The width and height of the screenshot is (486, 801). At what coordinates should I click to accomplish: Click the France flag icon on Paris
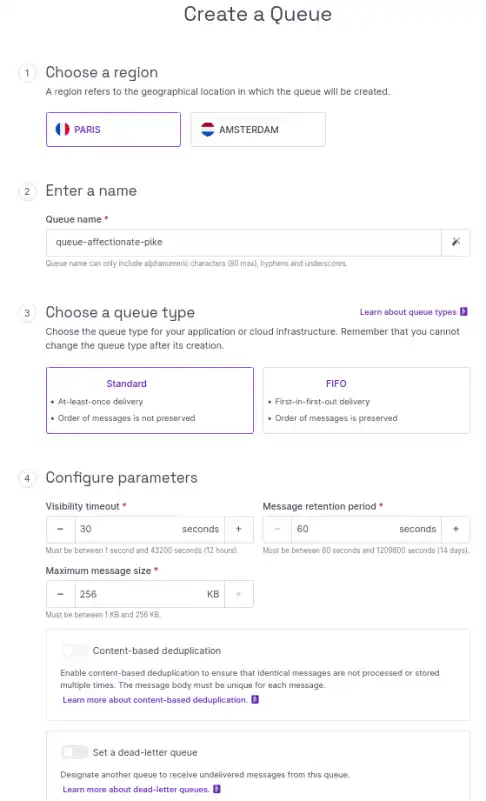[x=62, y=129]
